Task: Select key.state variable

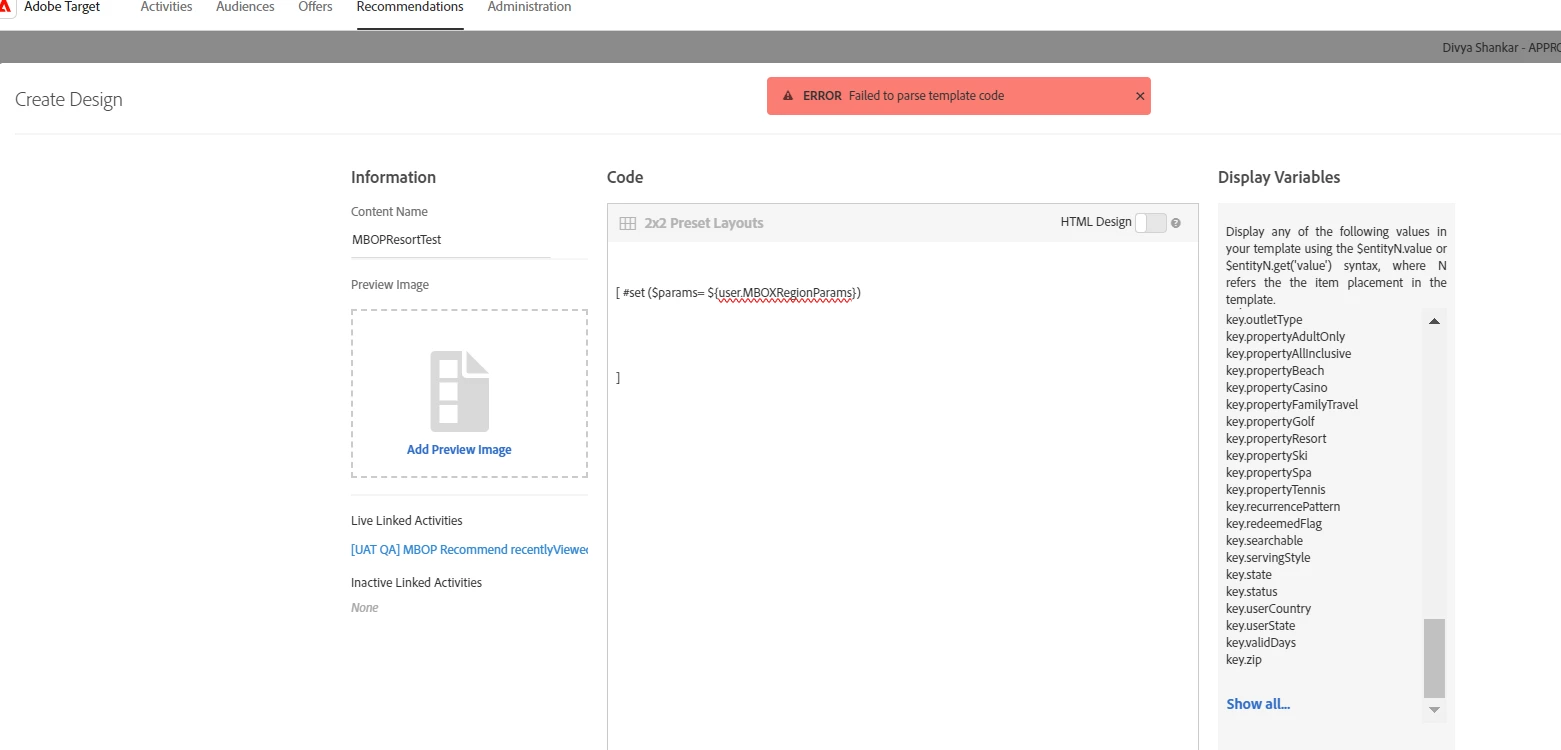Action: [1249, 575]
